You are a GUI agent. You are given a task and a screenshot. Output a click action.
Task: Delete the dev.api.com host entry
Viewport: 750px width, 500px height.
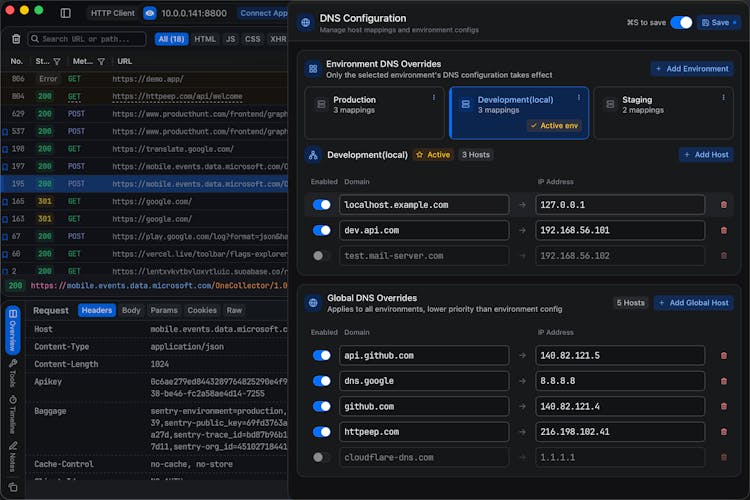tap(724, 230)
